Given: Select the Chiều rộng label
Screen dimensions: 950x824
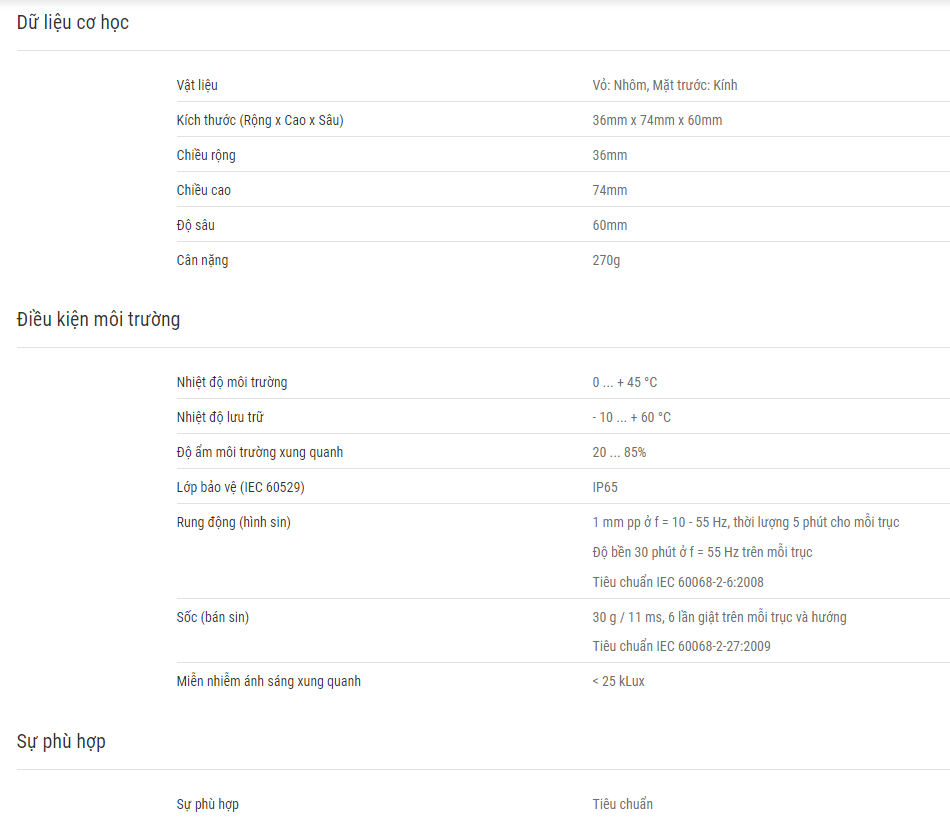Looking at the screenshot, I should pos(206,156).
